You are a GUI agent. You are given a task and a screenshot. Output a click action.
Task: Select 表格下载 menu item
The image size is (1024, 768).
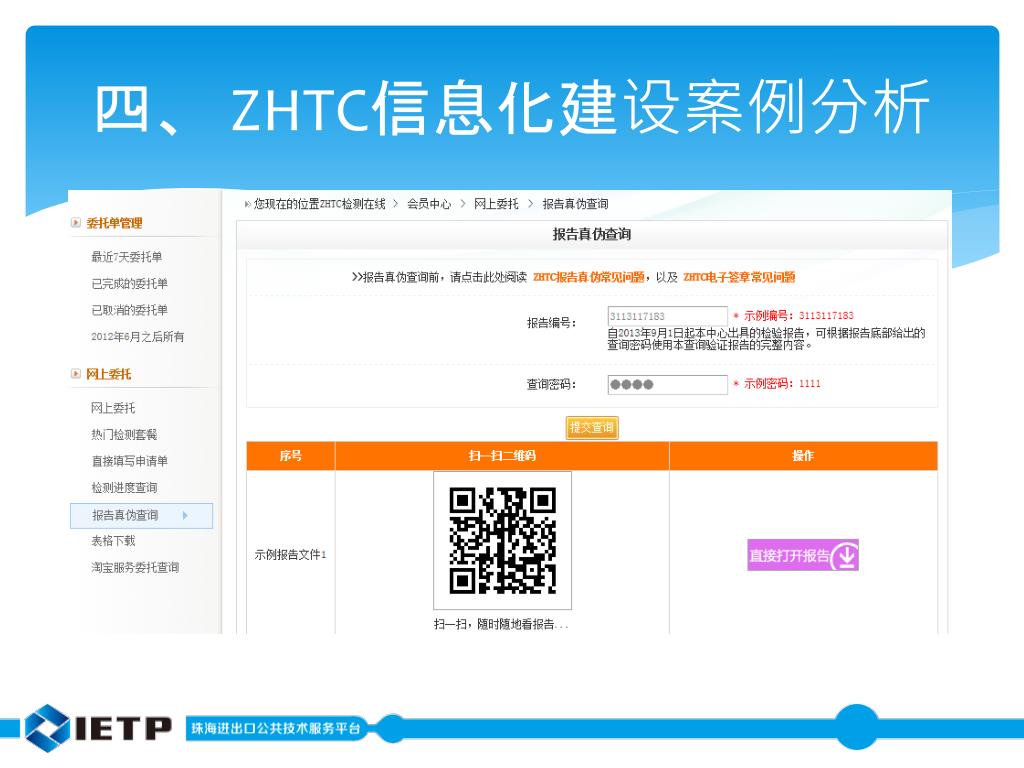(x=113, y=541)
